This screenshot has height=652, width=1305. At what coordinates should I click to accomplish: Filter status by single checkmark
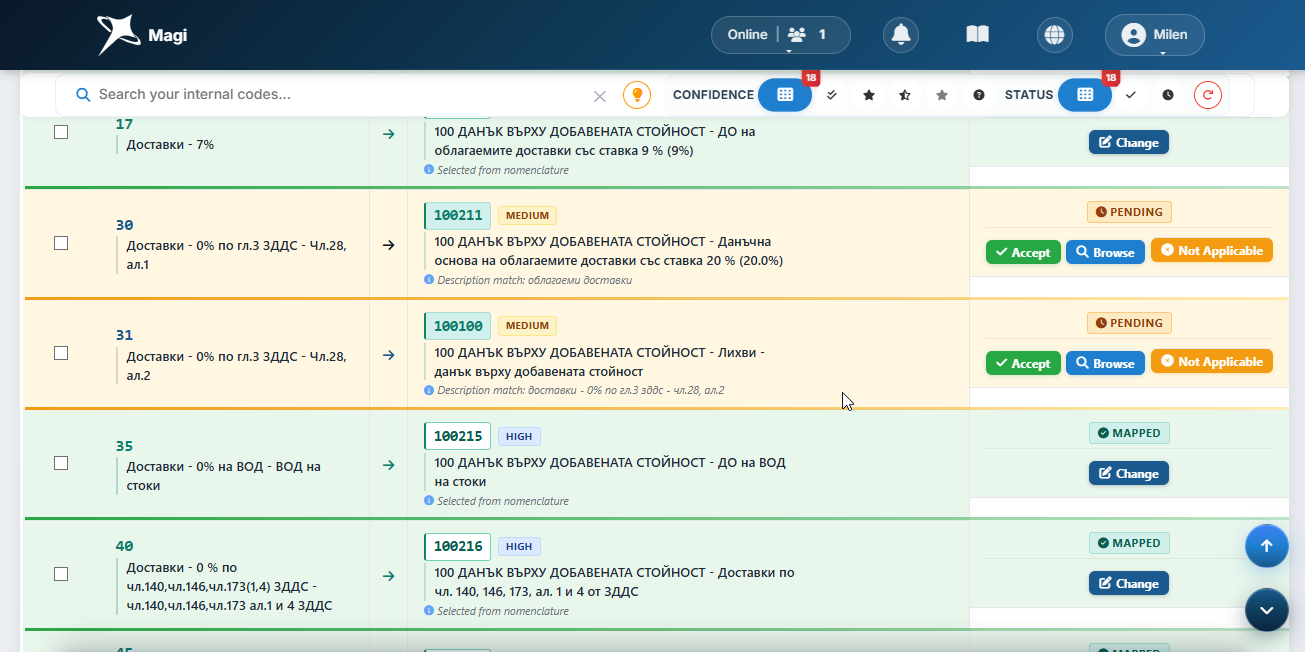point(1131,95)
